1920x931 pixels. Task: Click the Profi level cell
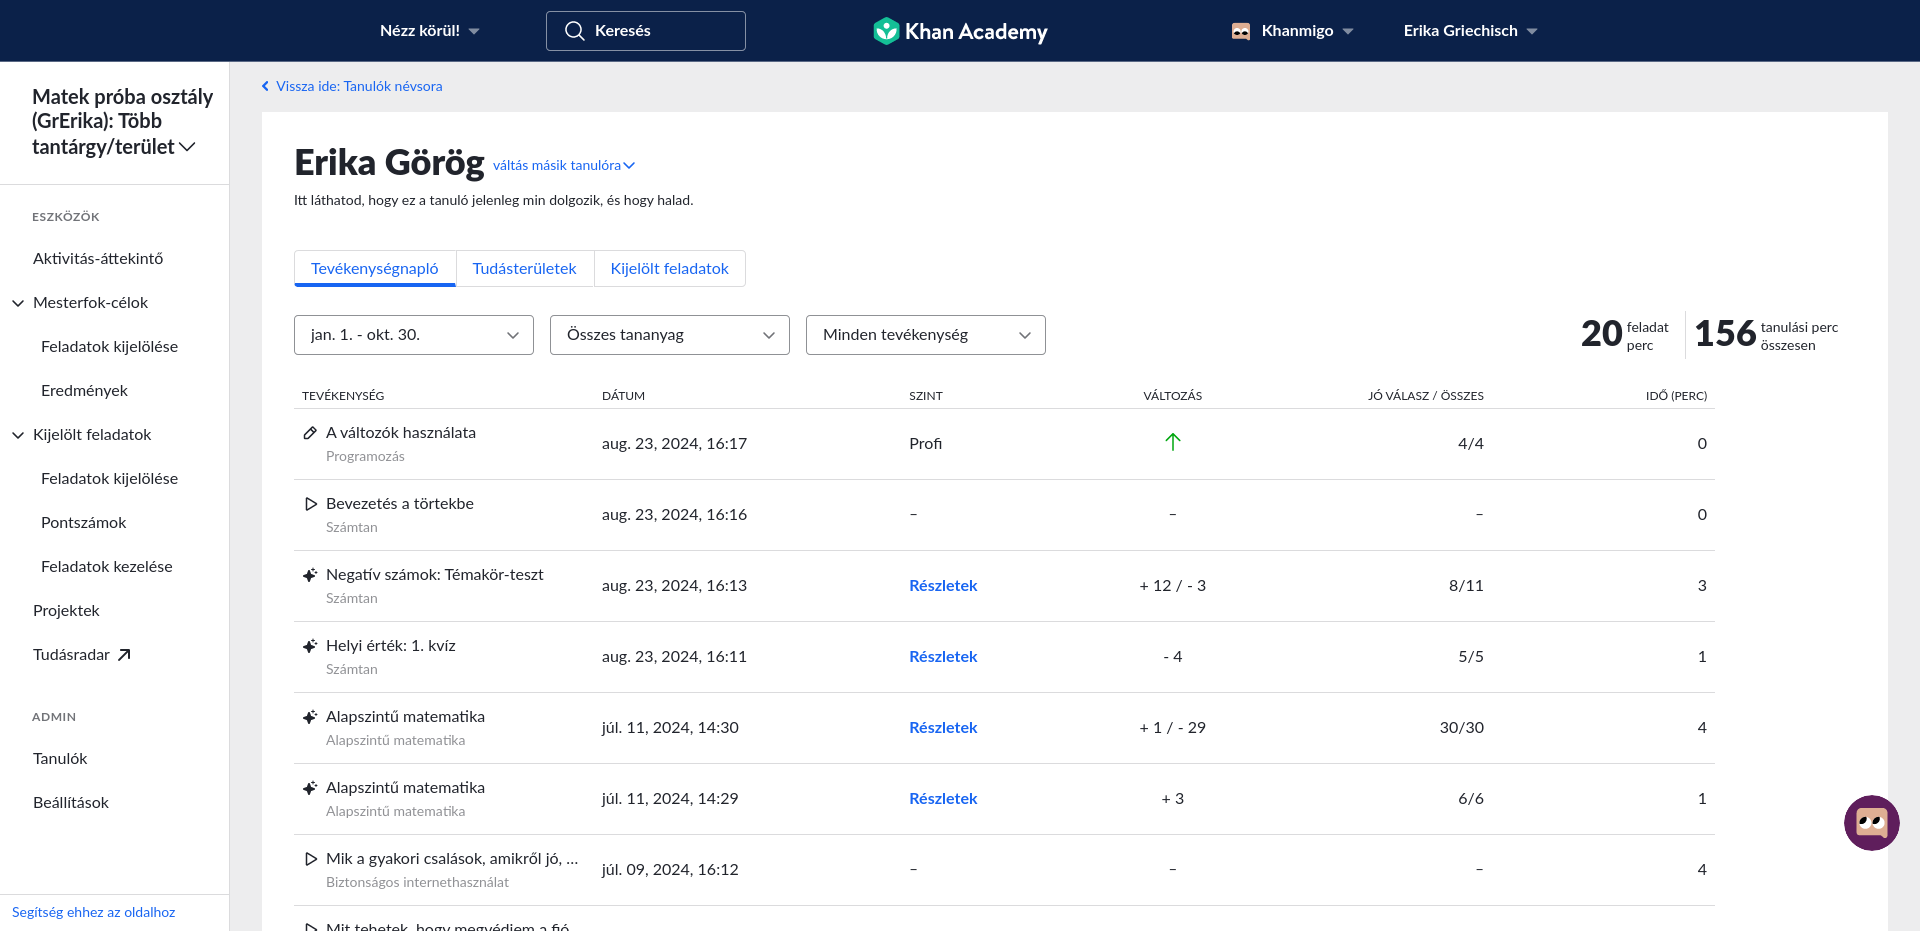click(x=926, y=443)
